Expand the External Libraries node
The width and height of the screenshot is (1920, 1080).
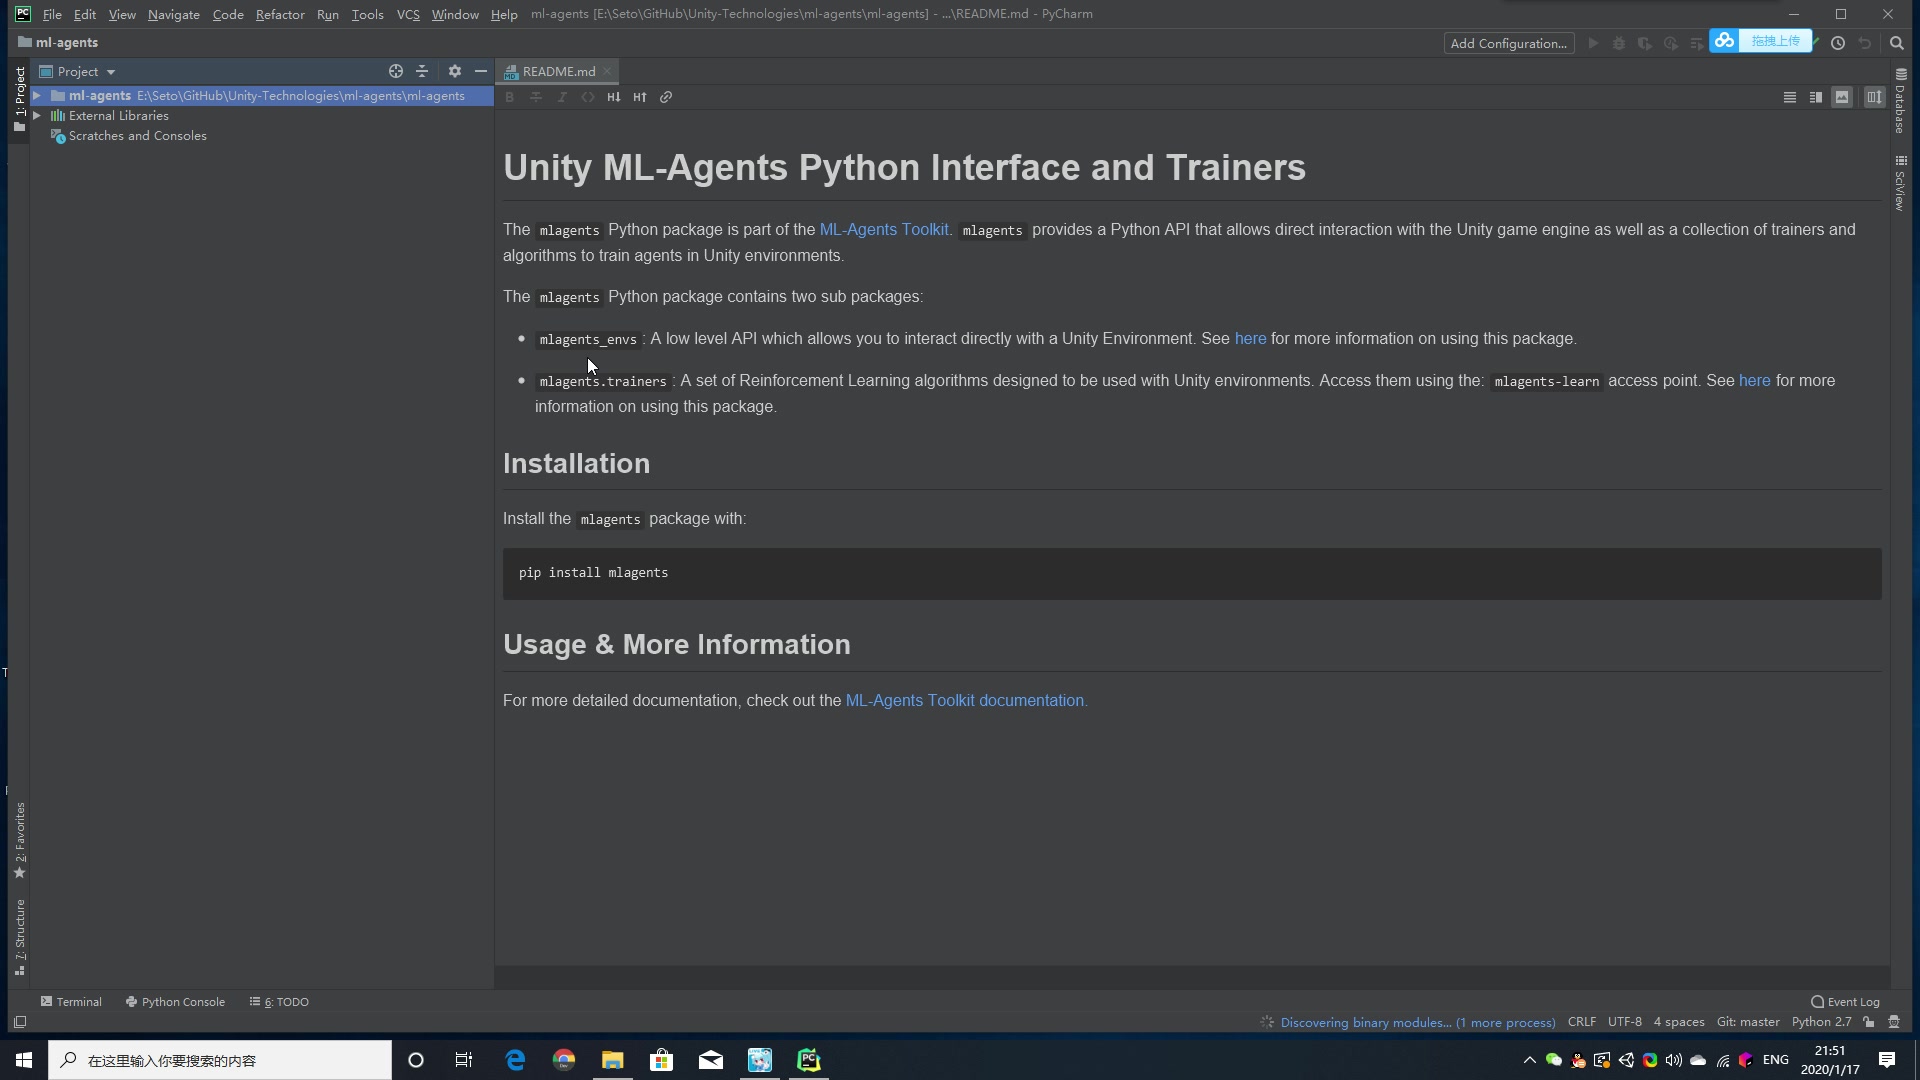pos(38,115)
